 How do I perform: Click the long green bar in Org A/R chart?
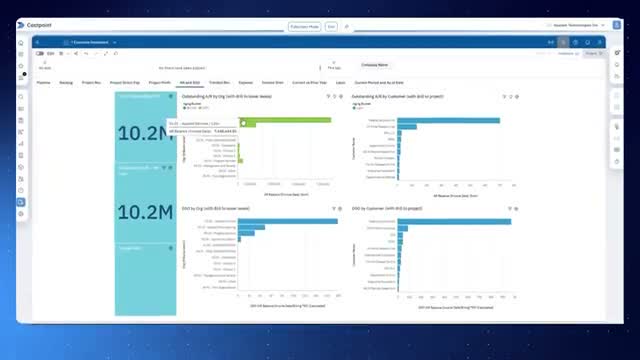click(x=285, y=120)
